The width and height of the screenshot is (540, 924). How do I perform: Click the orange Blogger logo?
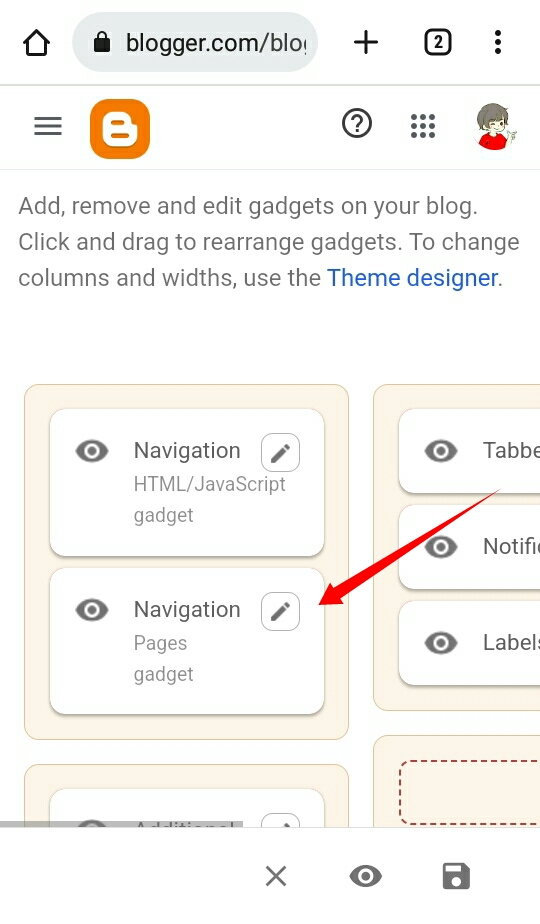[x=120, y=129]
